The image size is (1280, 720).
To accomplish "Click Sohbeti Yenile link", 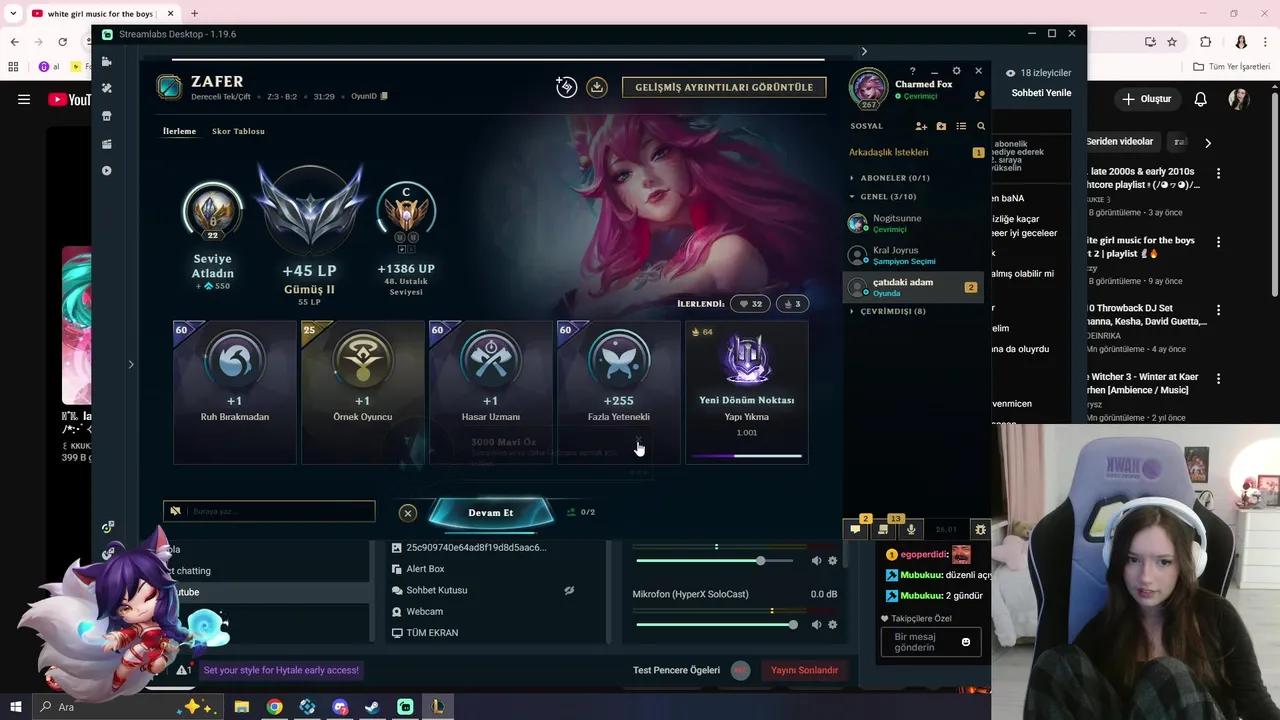I will (1041, 93).
